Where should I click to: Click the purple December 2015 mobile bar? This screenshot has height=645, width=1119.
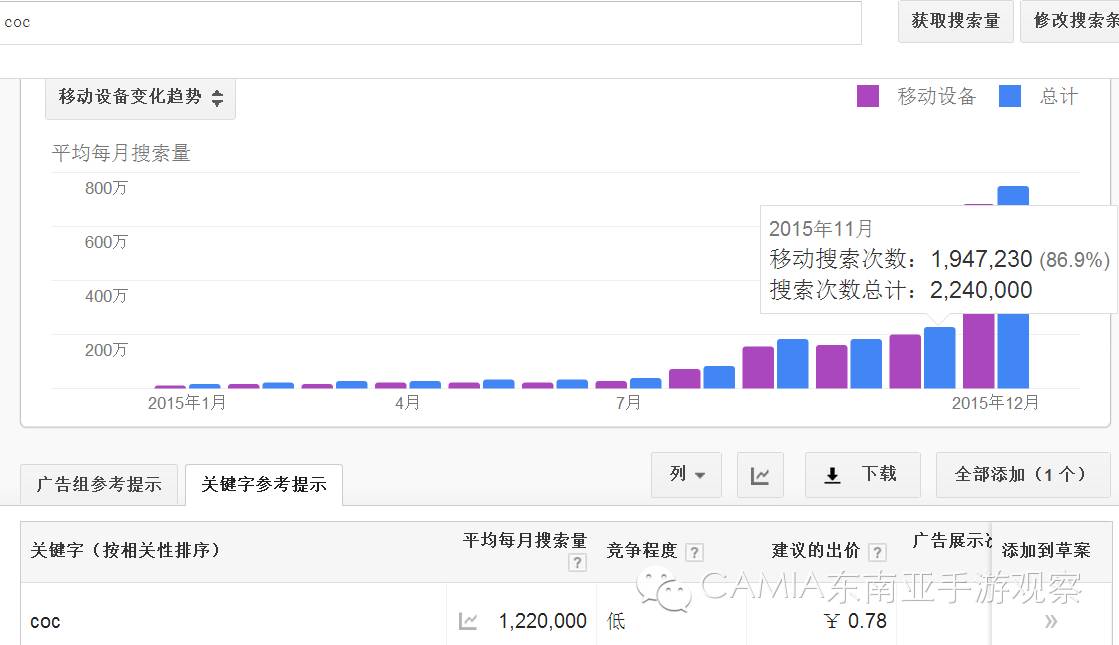coord(978,350)
